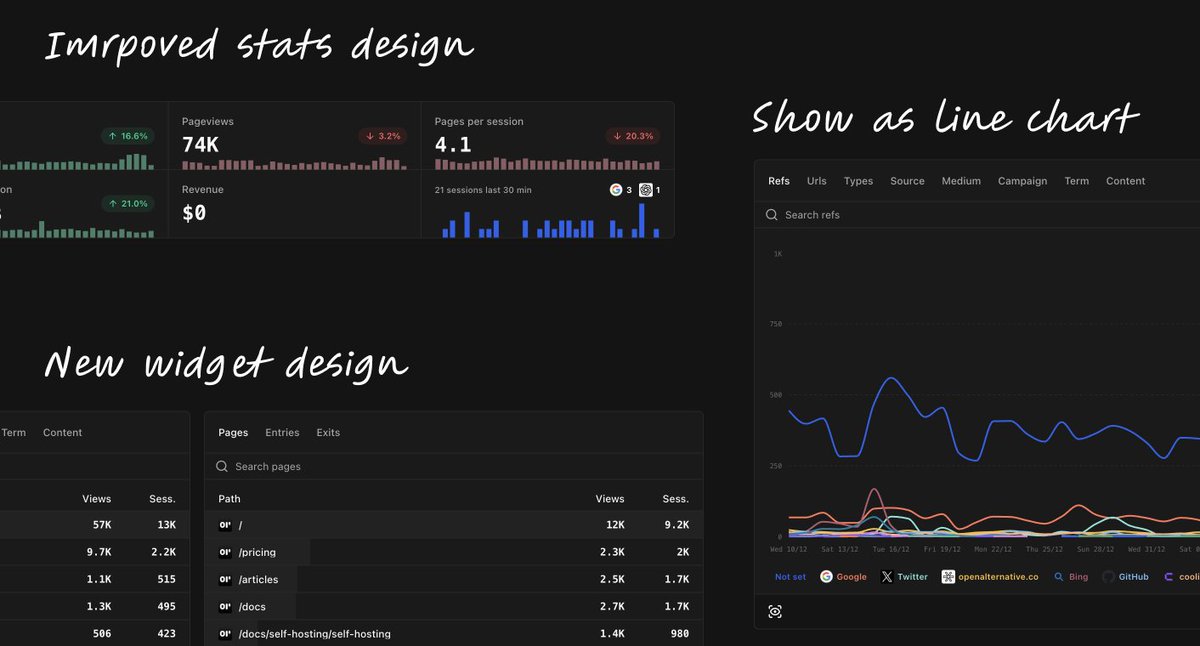The height and width of the screenshot is (646, 1200).
Task: Select the Content tab in the left table widget
Action: click(x=62, y=433)
